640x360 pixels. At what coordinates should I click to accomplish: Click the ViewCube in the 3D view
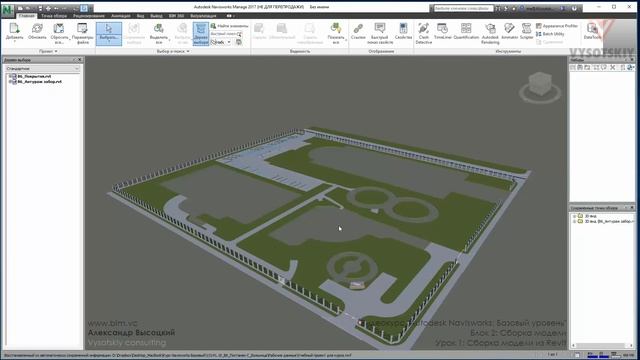[540, 85]
